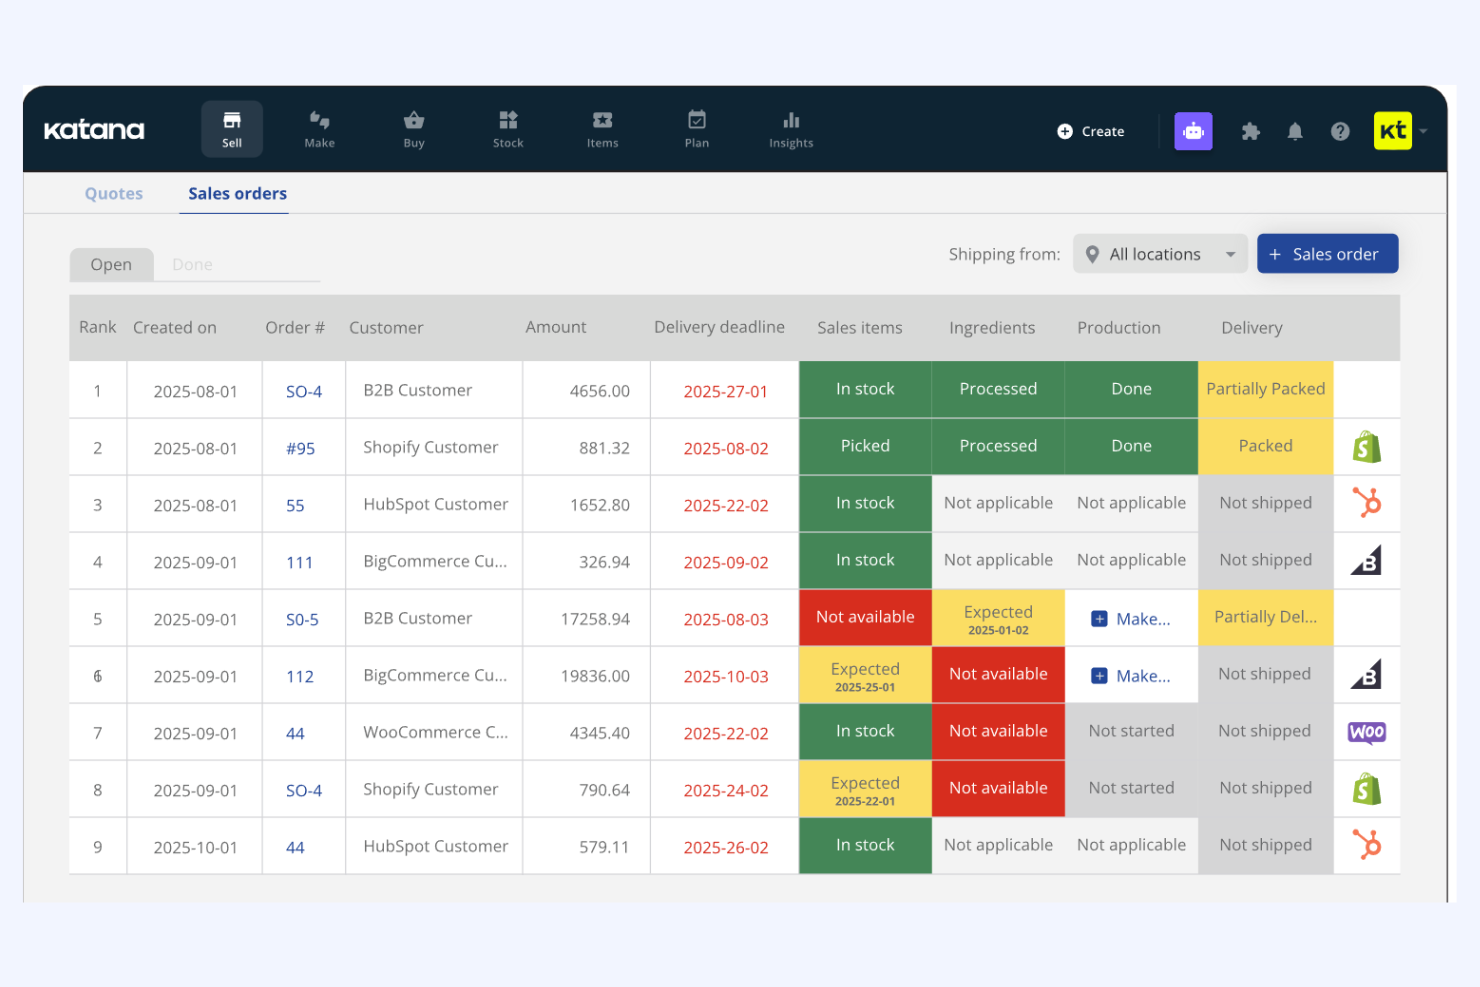Viewport: 1480px width, 987px height.
Task: Open order link #95
Action: (300, 449)
